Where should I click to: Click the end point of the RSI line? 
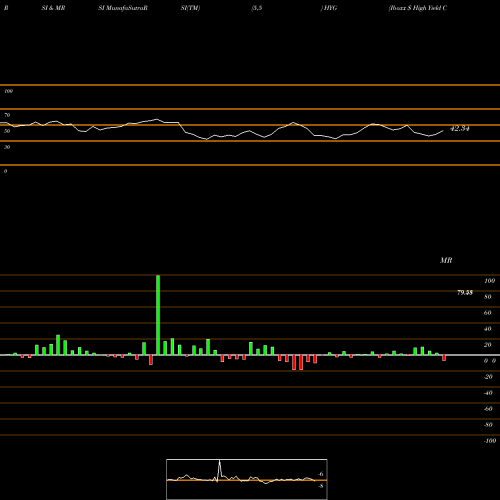pos(443,131)
